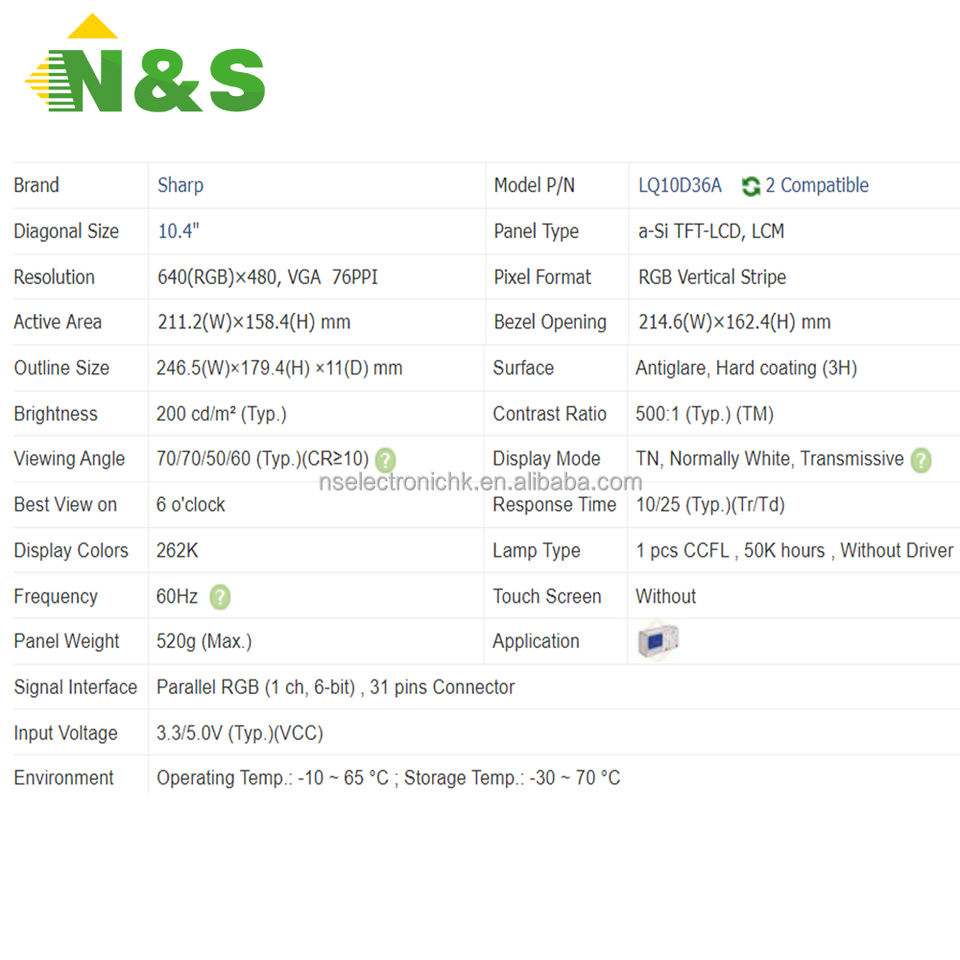Click the Viewing Angle row label
This screenshot has height=960, width=960.
coord(69,459)
